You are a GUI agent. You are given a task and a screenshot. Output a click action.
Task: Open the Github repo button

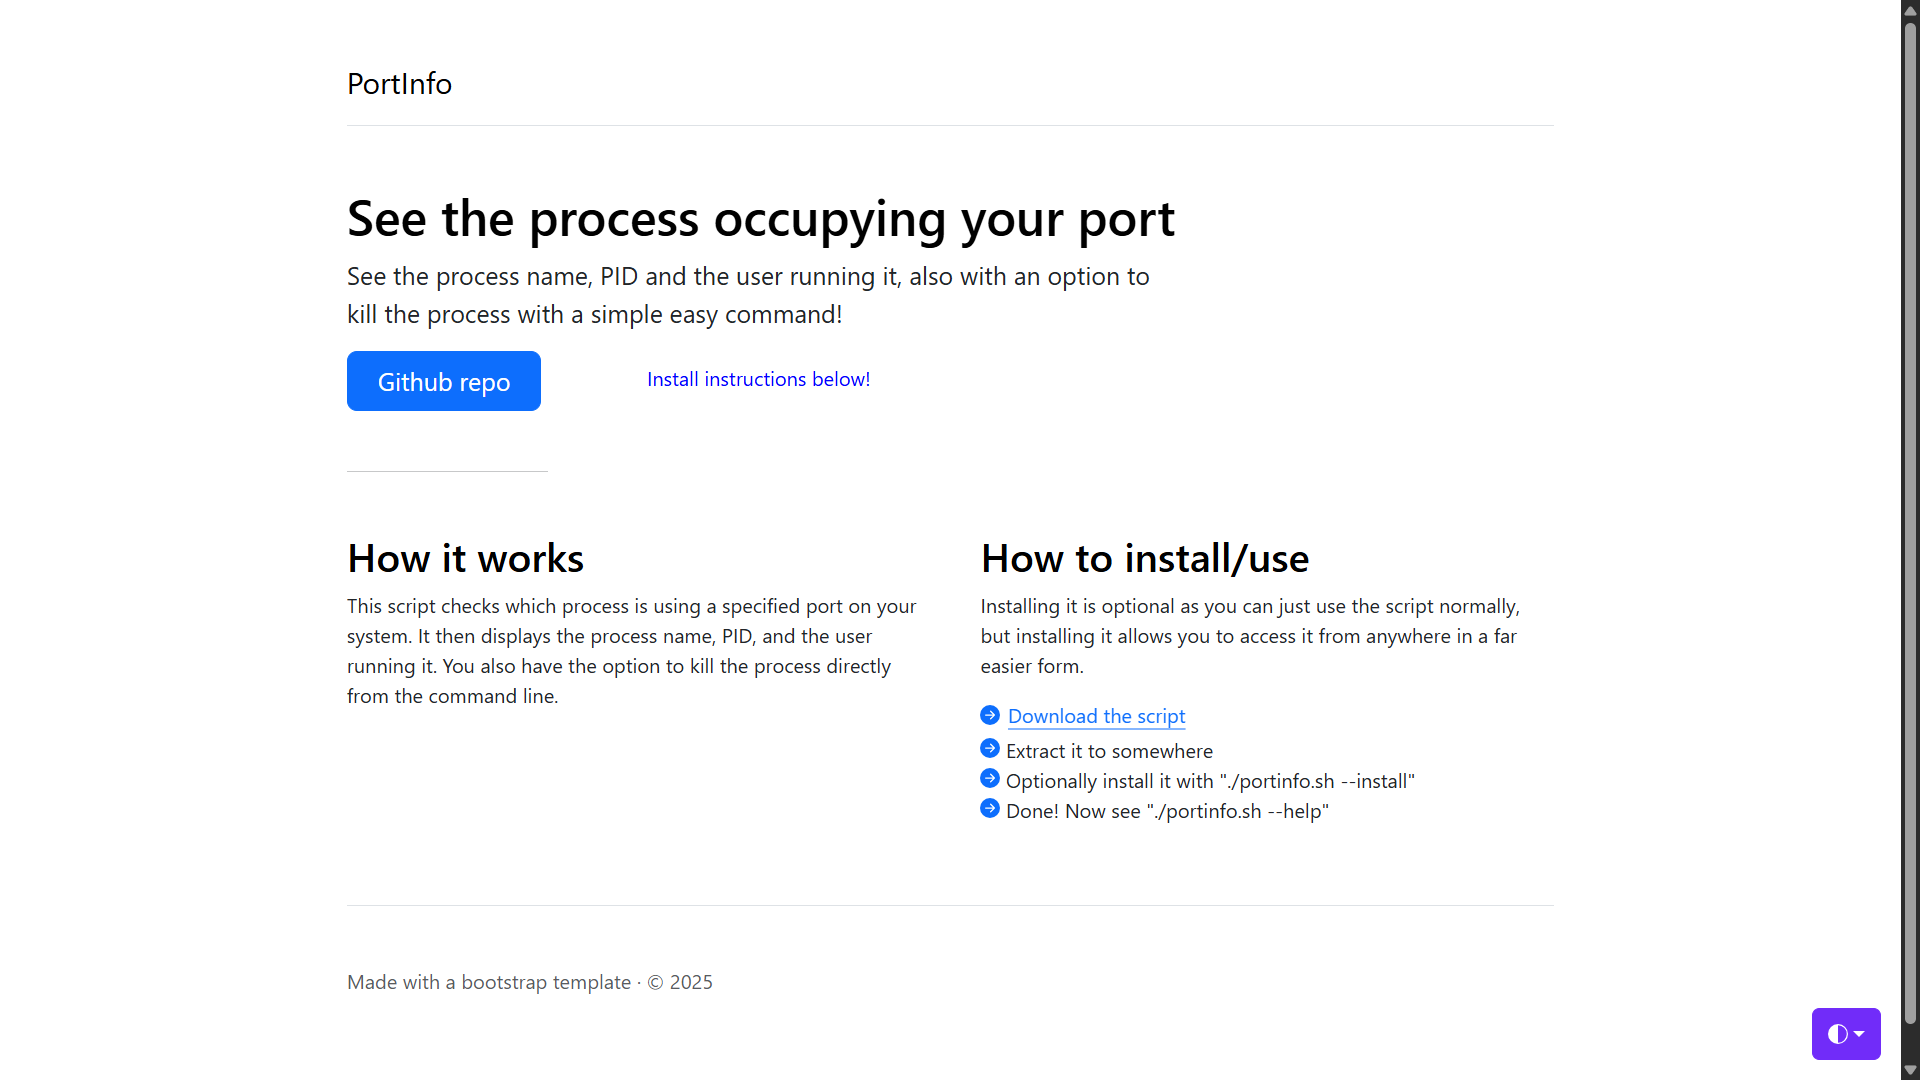(x=443, y=381)
